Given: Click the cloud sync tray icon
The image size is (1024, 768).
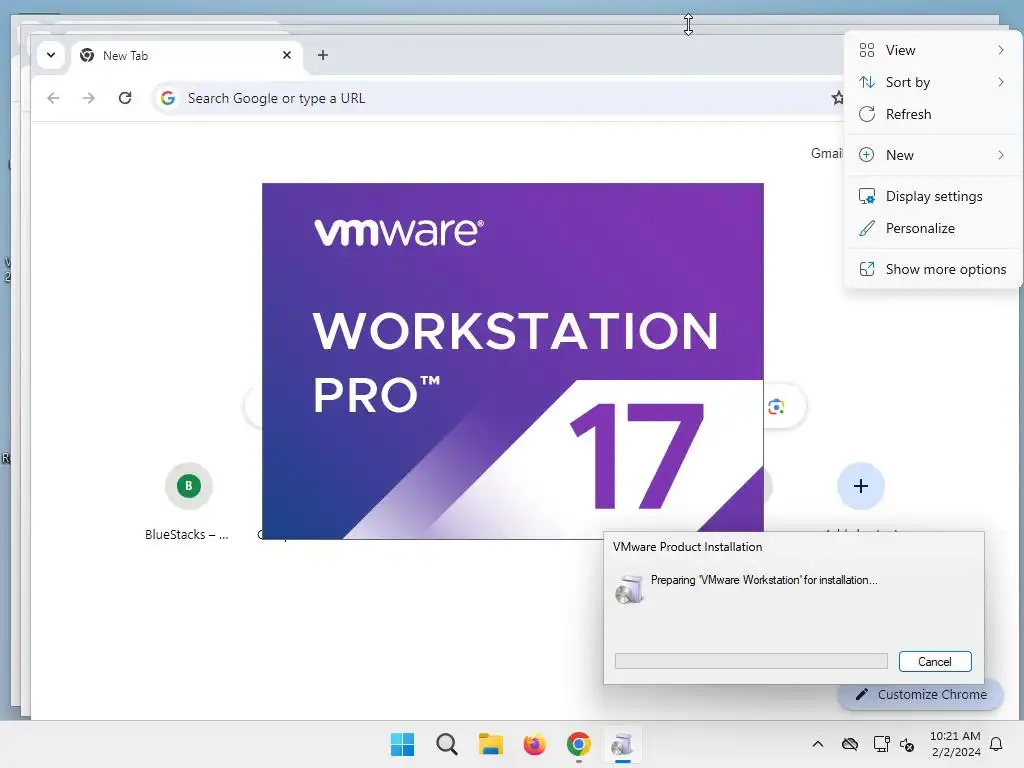Looking at the screenshot, I should (x=850, y=744).
